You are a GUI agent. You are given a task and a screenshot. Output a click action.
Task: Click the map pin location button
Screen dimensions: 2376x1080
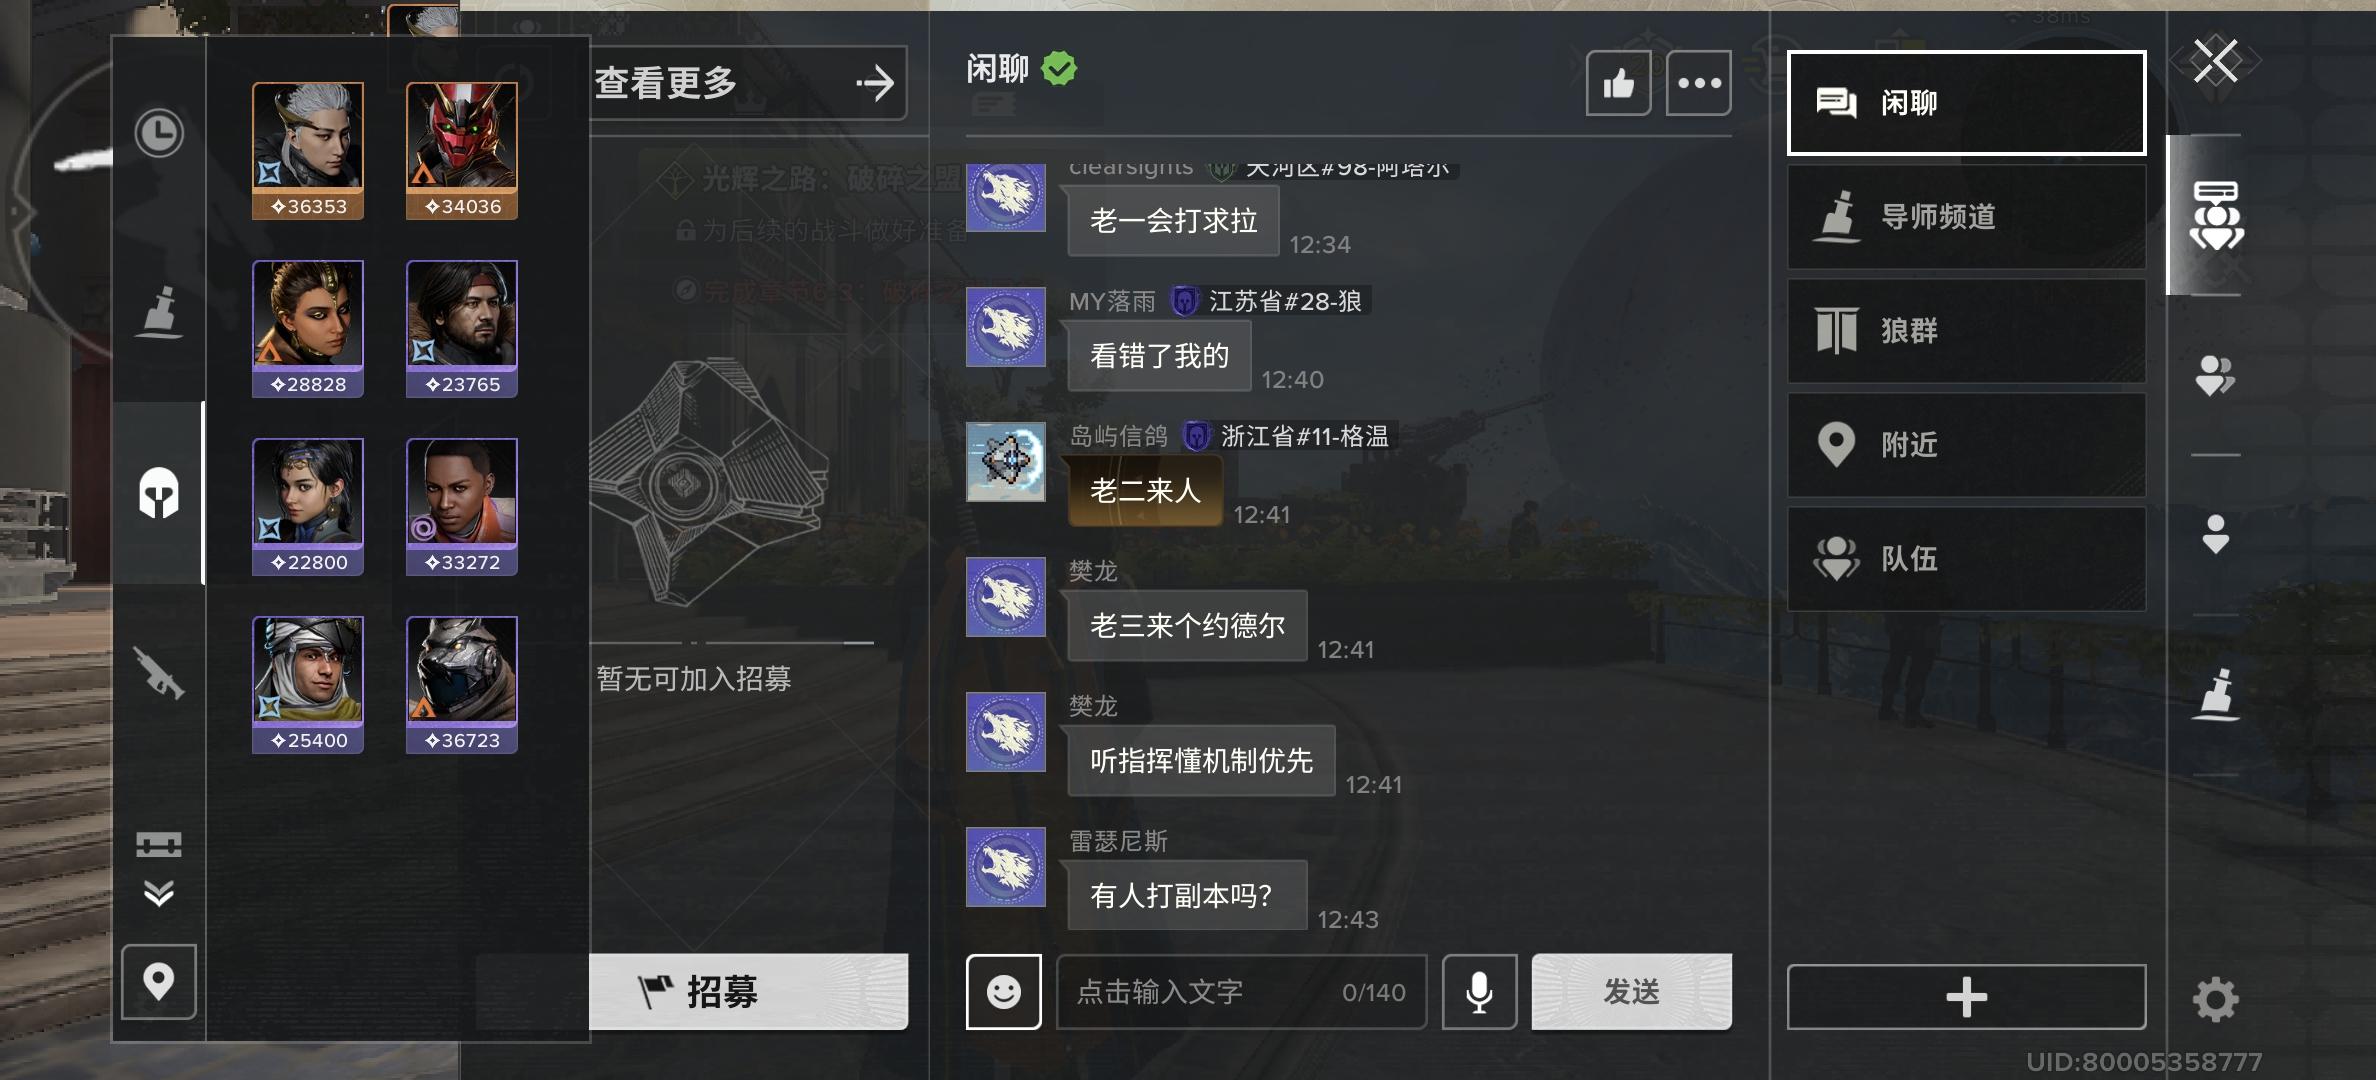pyautogui.click(x=159, y=981)
